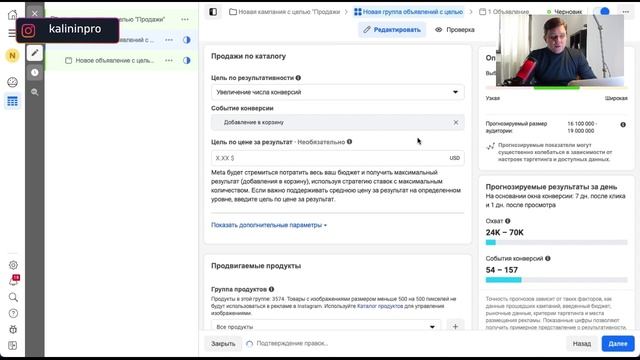Viewport: 640px width, 360px height.
Task: Open the top-right three-dot options menu
Action: coord(626,12)
